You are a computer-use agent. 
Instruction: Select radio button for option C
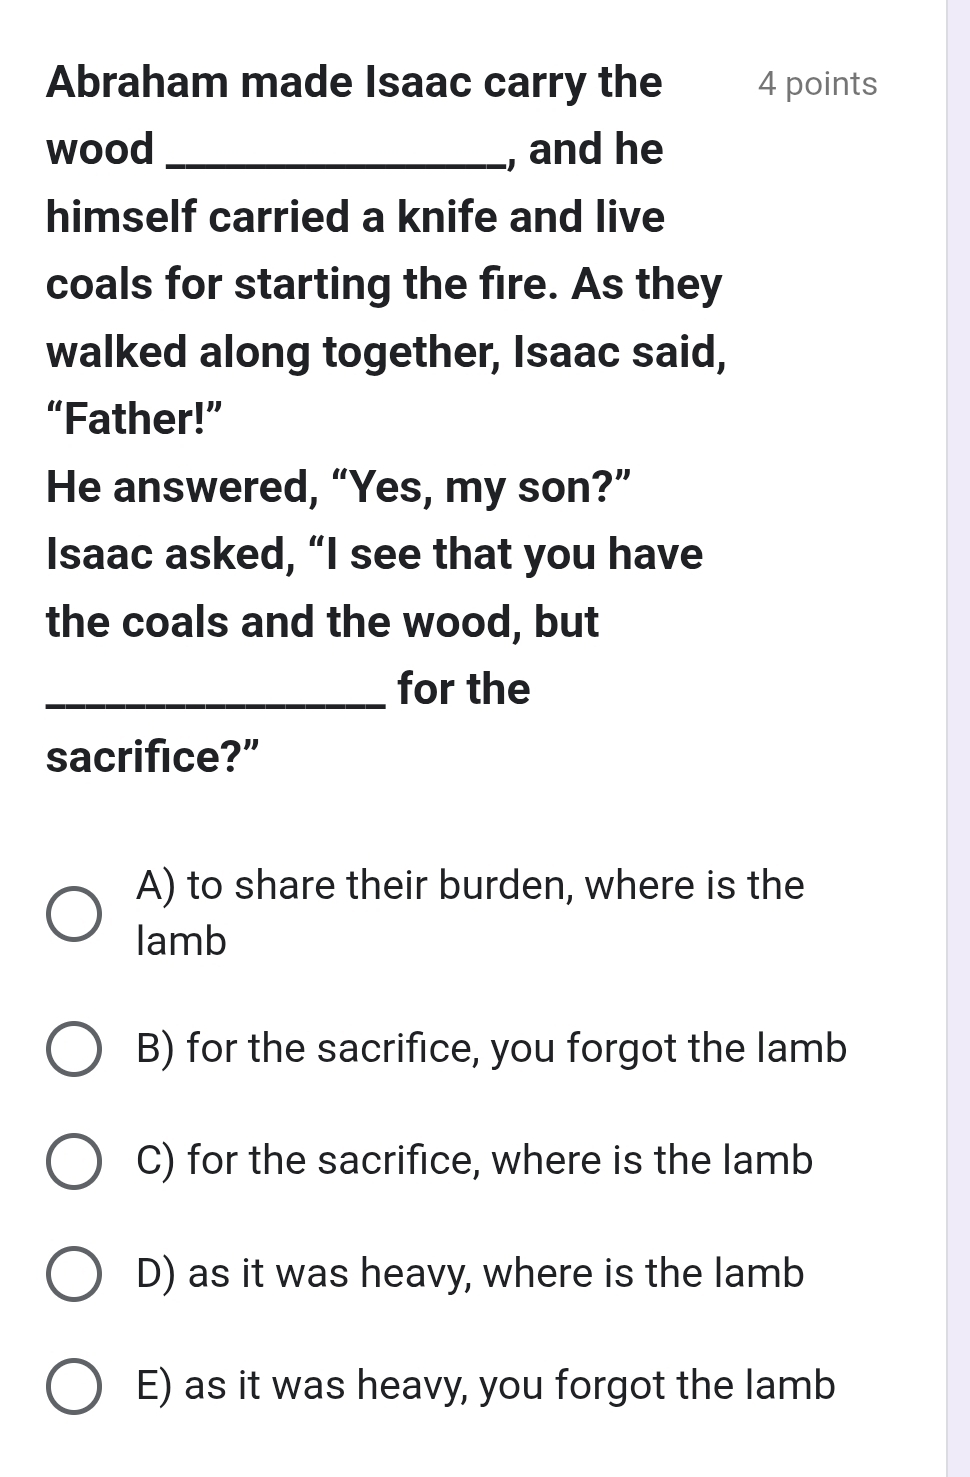pos(74,1162)
